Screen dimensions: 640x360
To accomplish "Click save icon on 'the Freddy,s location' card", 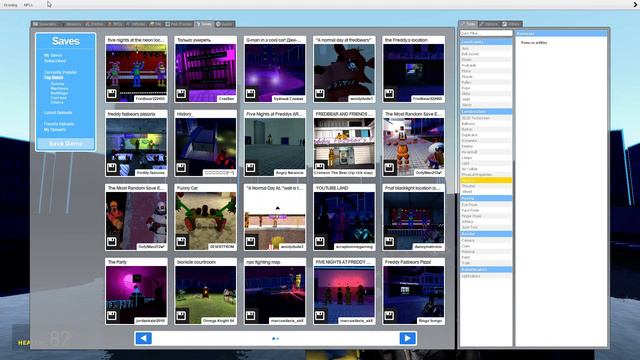I will click(x=389, y=93).
